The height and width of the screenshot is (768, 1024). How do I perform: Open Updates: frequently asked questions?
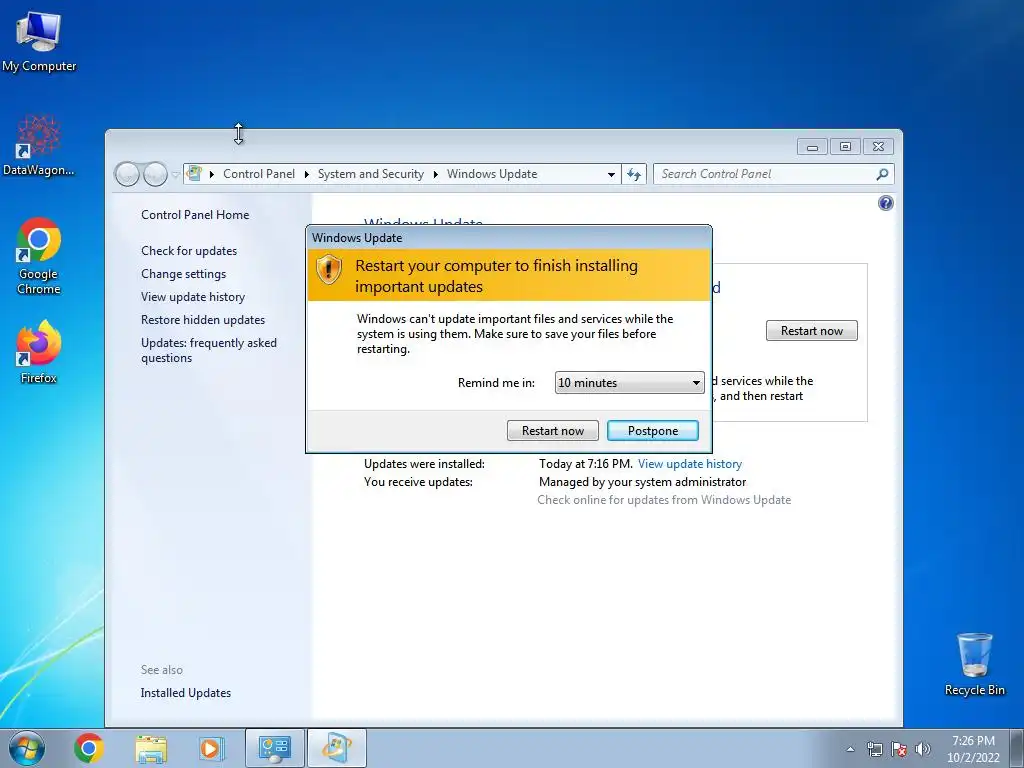click(208, 350)
